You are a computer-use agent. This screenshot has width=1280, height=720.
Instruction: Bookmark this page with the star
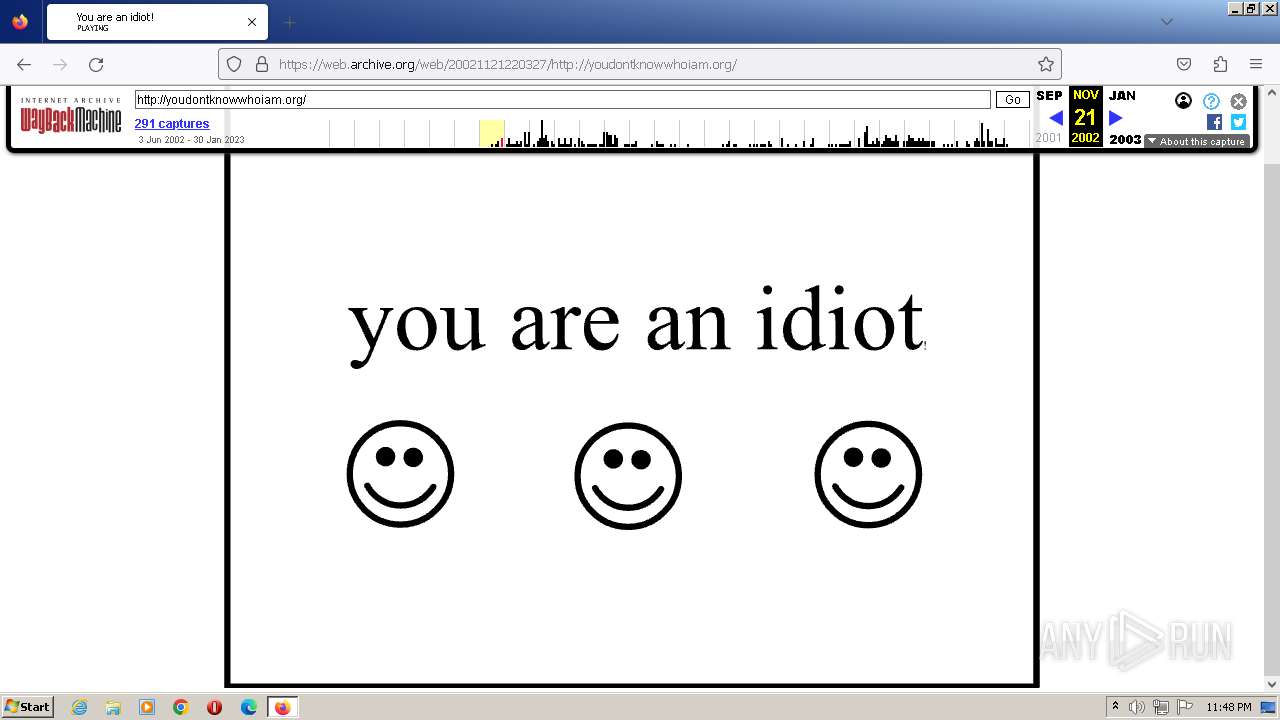tap(1046, 64)
